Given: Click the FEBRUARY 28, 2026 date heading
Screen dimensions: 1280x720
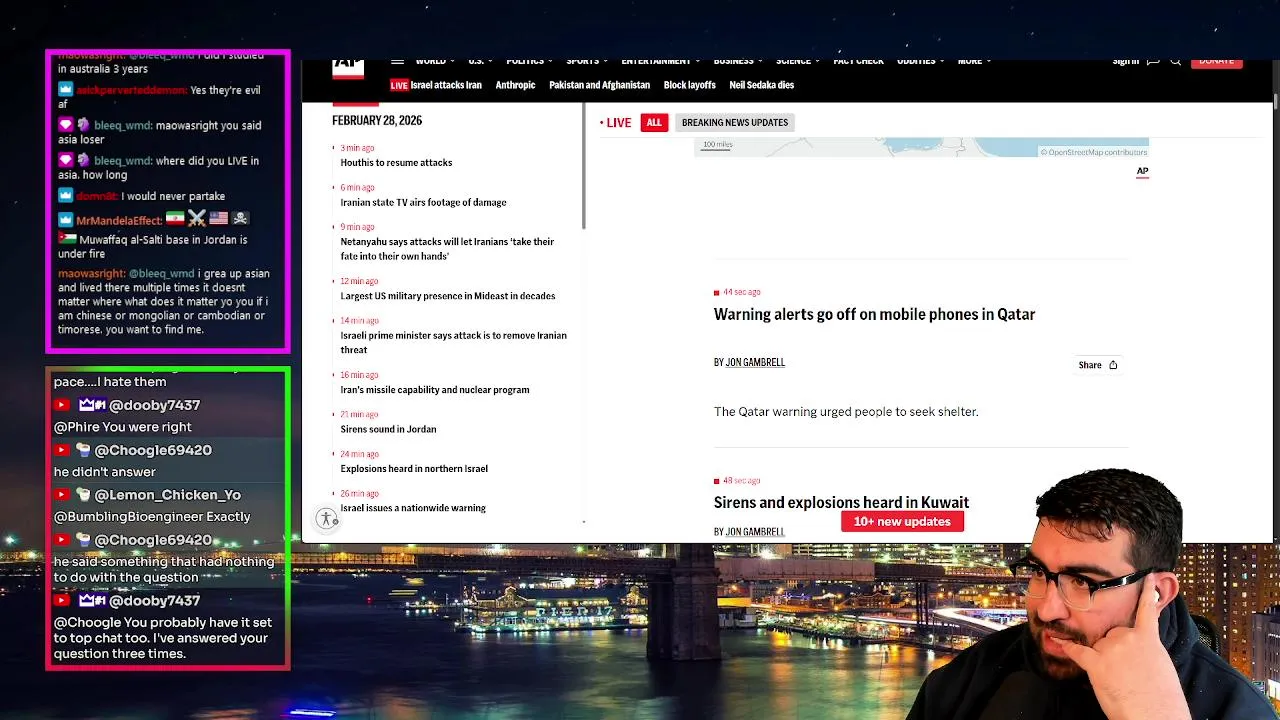Looking at the screenshot, I should [377, 120].
